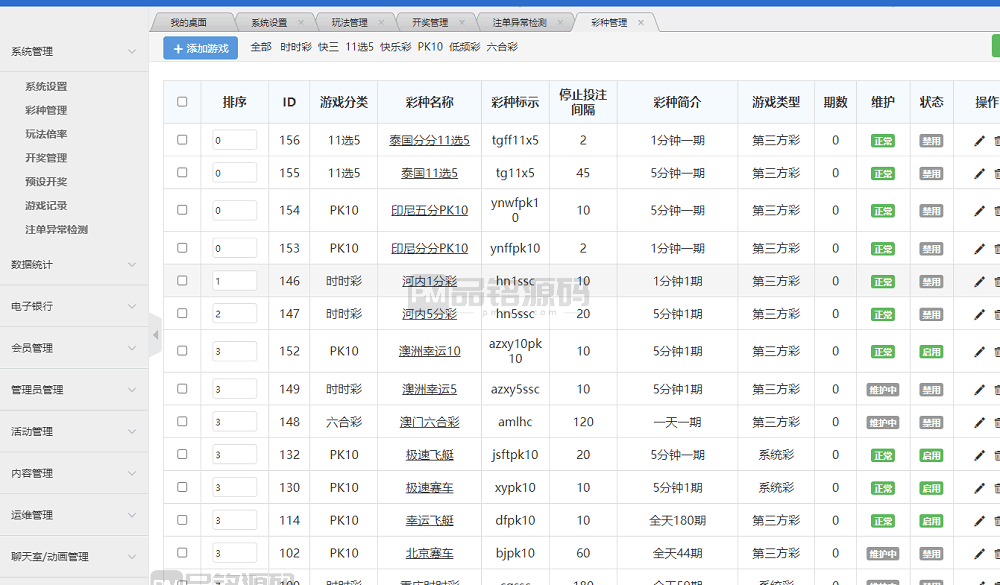Edit the 极速赛车 row with the pencil icon
The image size is (1000, 585).
click(979, 488)
